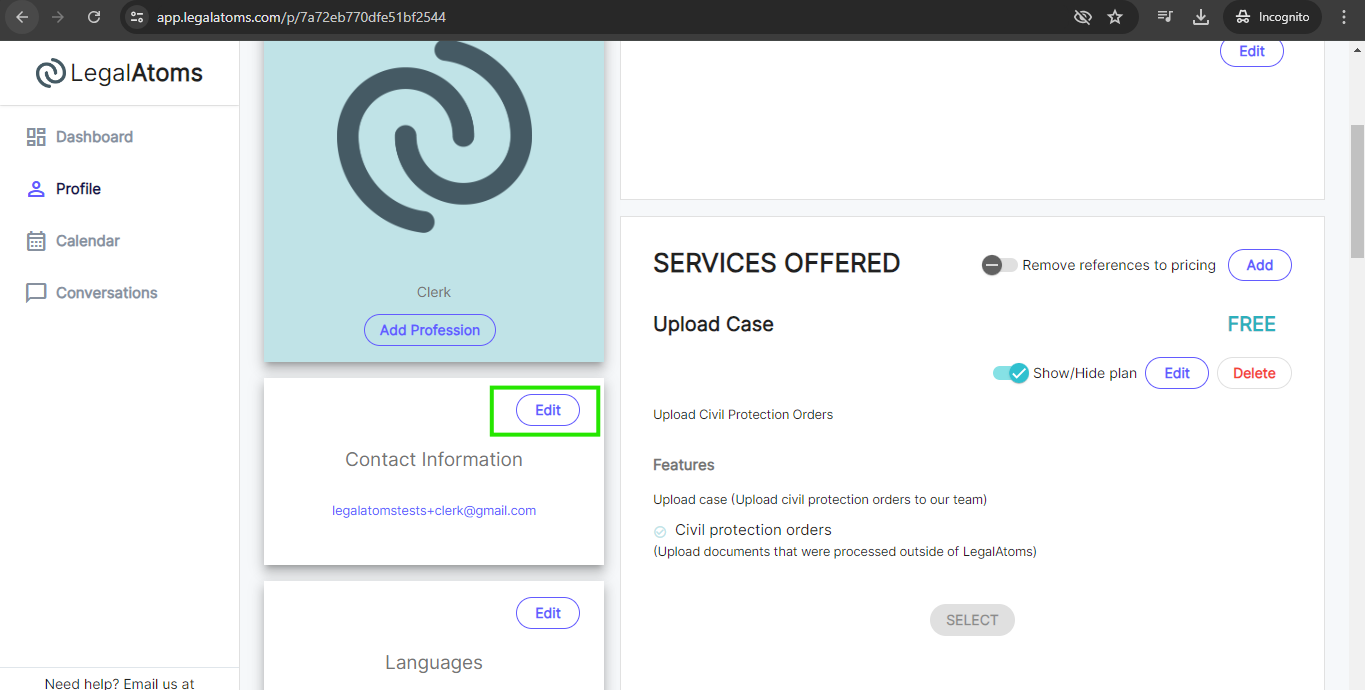The width and height of the screenshot is (1365, 690).
Task: Go back using browser back arrow
Action: pos(22,17)
